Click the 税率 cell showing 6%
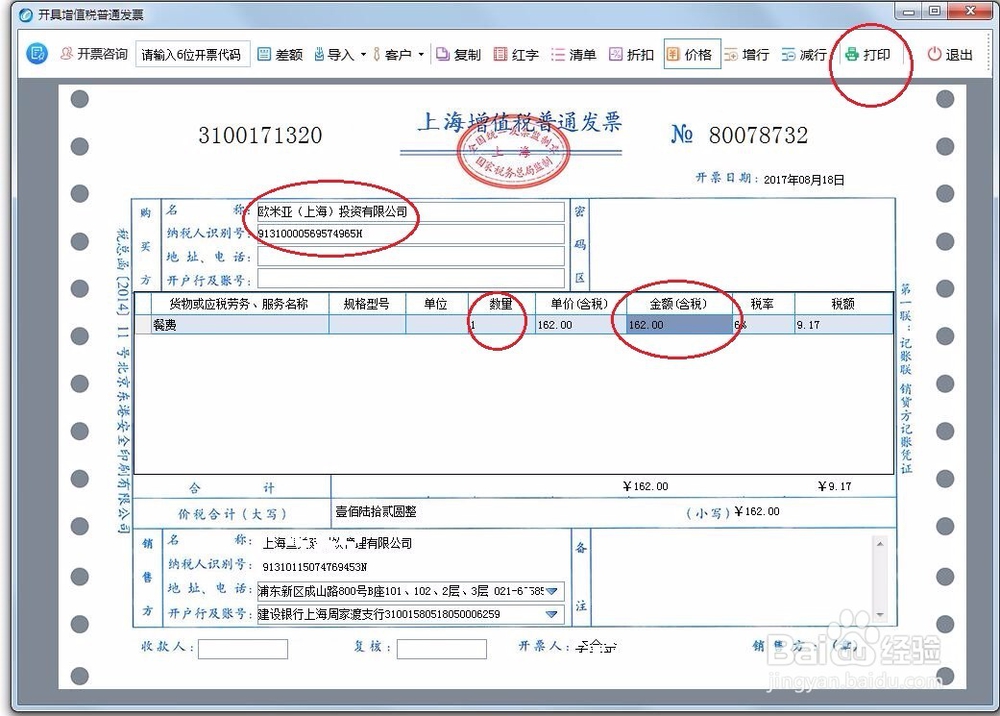 (763, 325)
